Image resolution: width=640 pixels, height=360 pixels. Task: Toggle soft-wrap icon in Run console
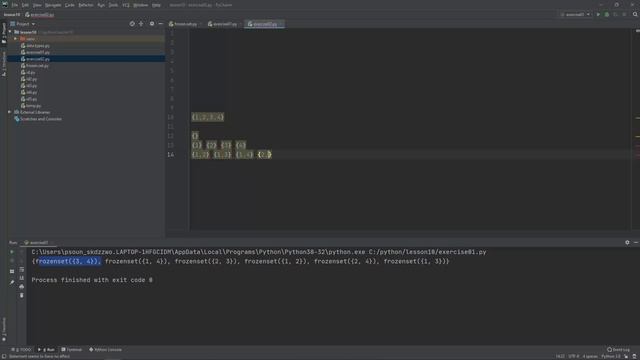point(22,269)
